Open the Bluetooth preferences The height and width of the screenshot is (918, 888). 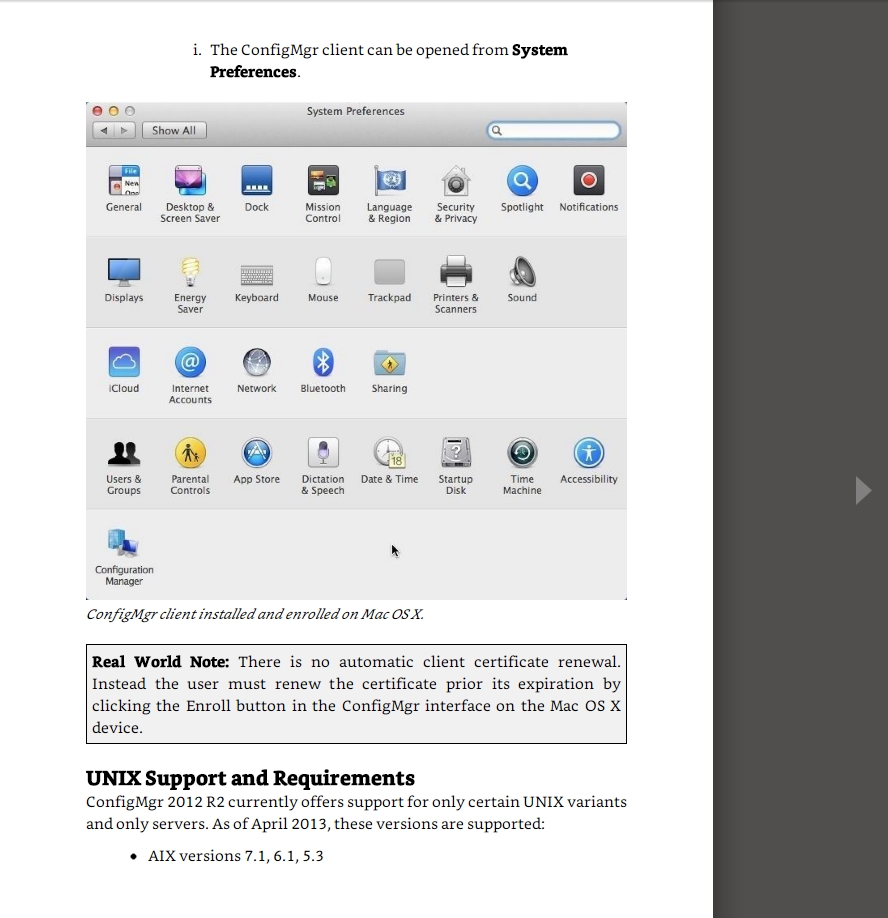pyautogui.click(x=323, y=362)
